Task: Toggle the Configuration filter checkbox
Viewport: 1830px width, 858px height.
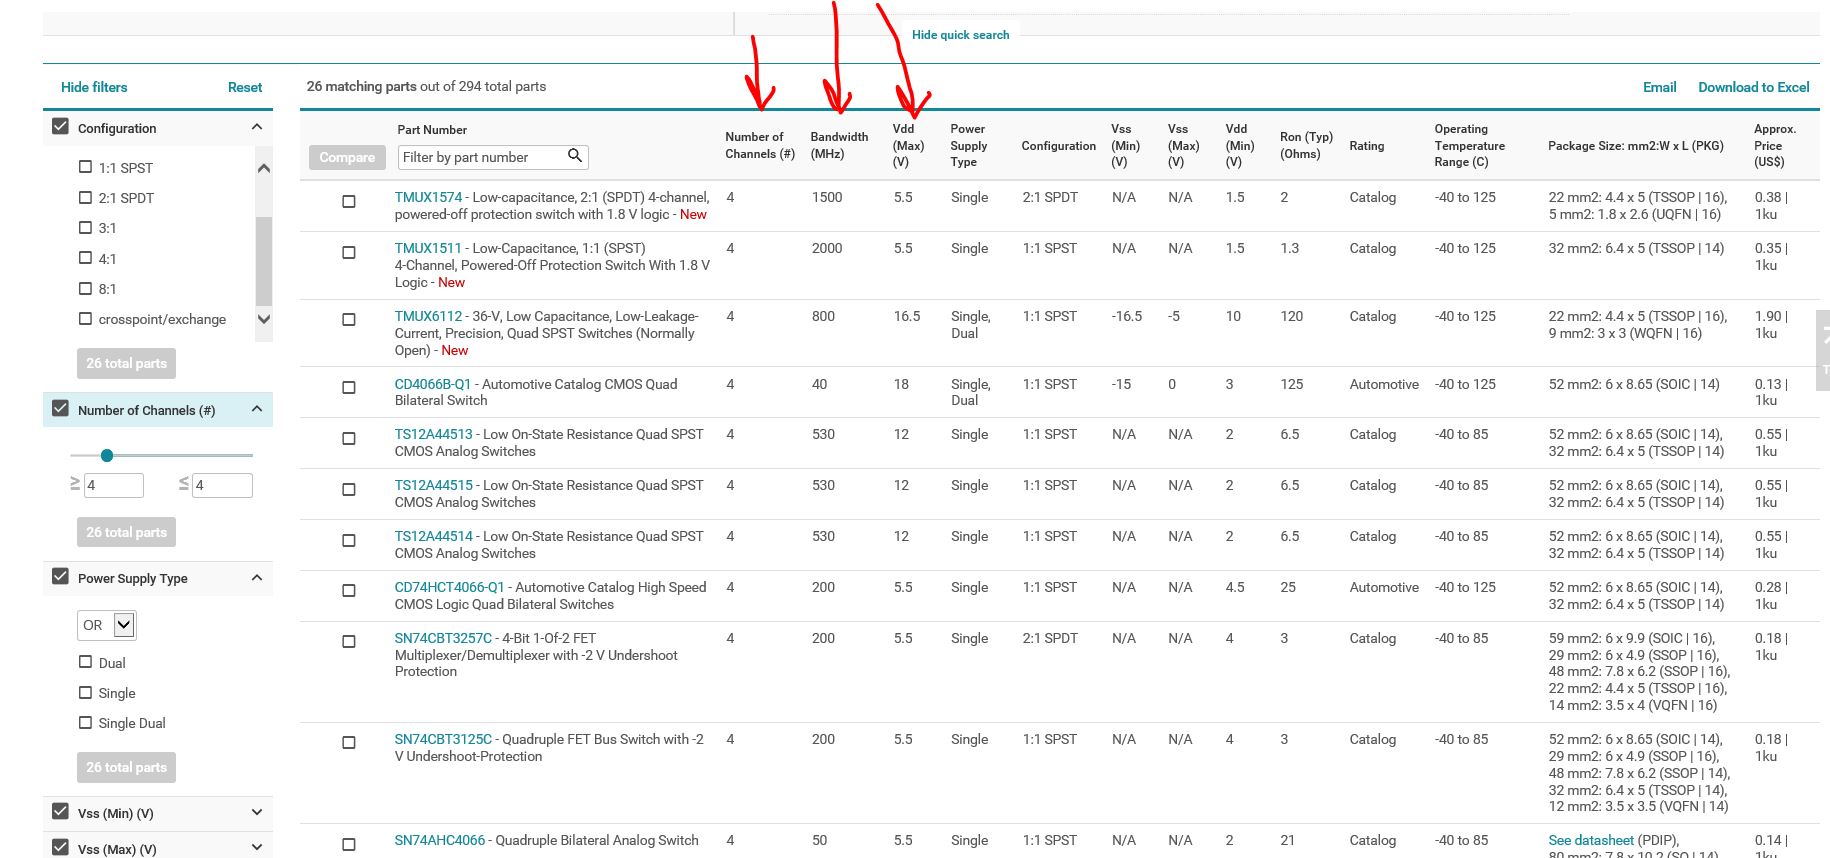Action: click(x=61, y=127)
